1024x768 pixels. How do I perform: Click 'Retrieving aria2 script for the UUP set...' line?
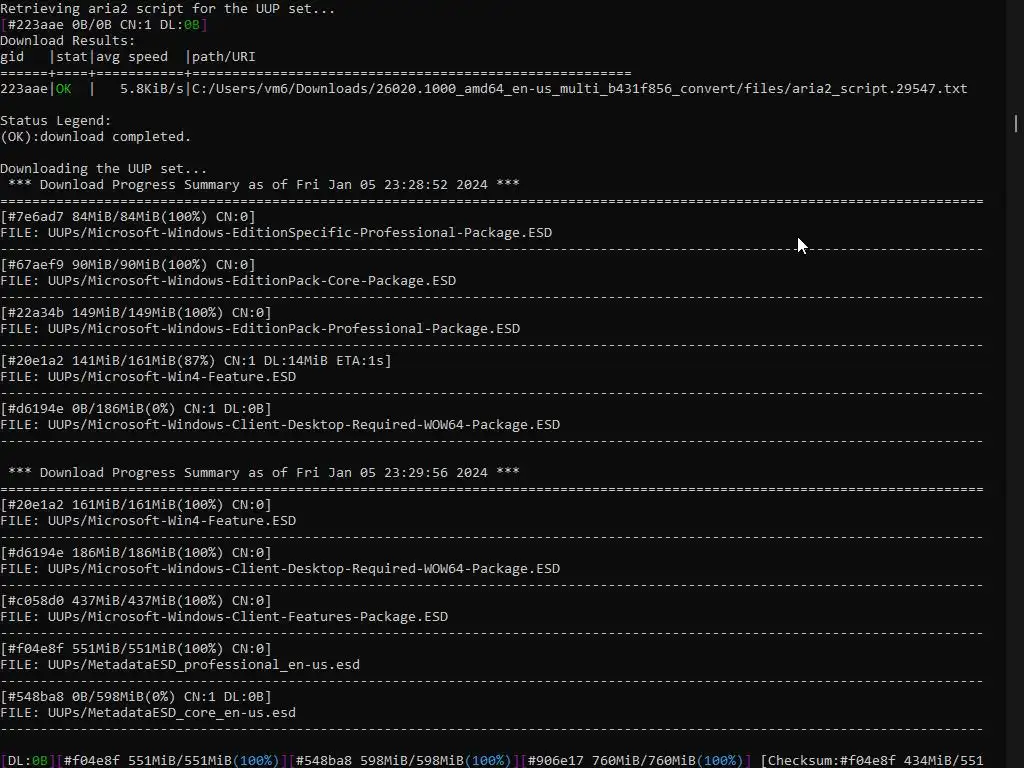167,8
